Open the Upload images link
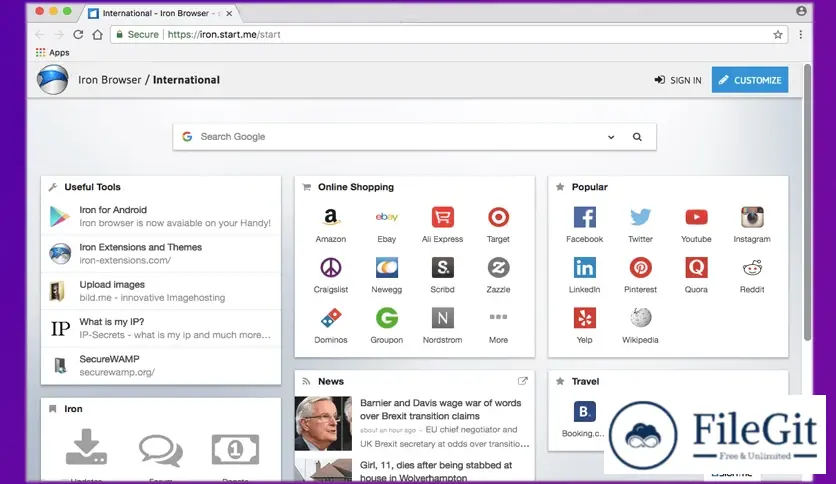The image size is (836, 484). pos(161,291)
